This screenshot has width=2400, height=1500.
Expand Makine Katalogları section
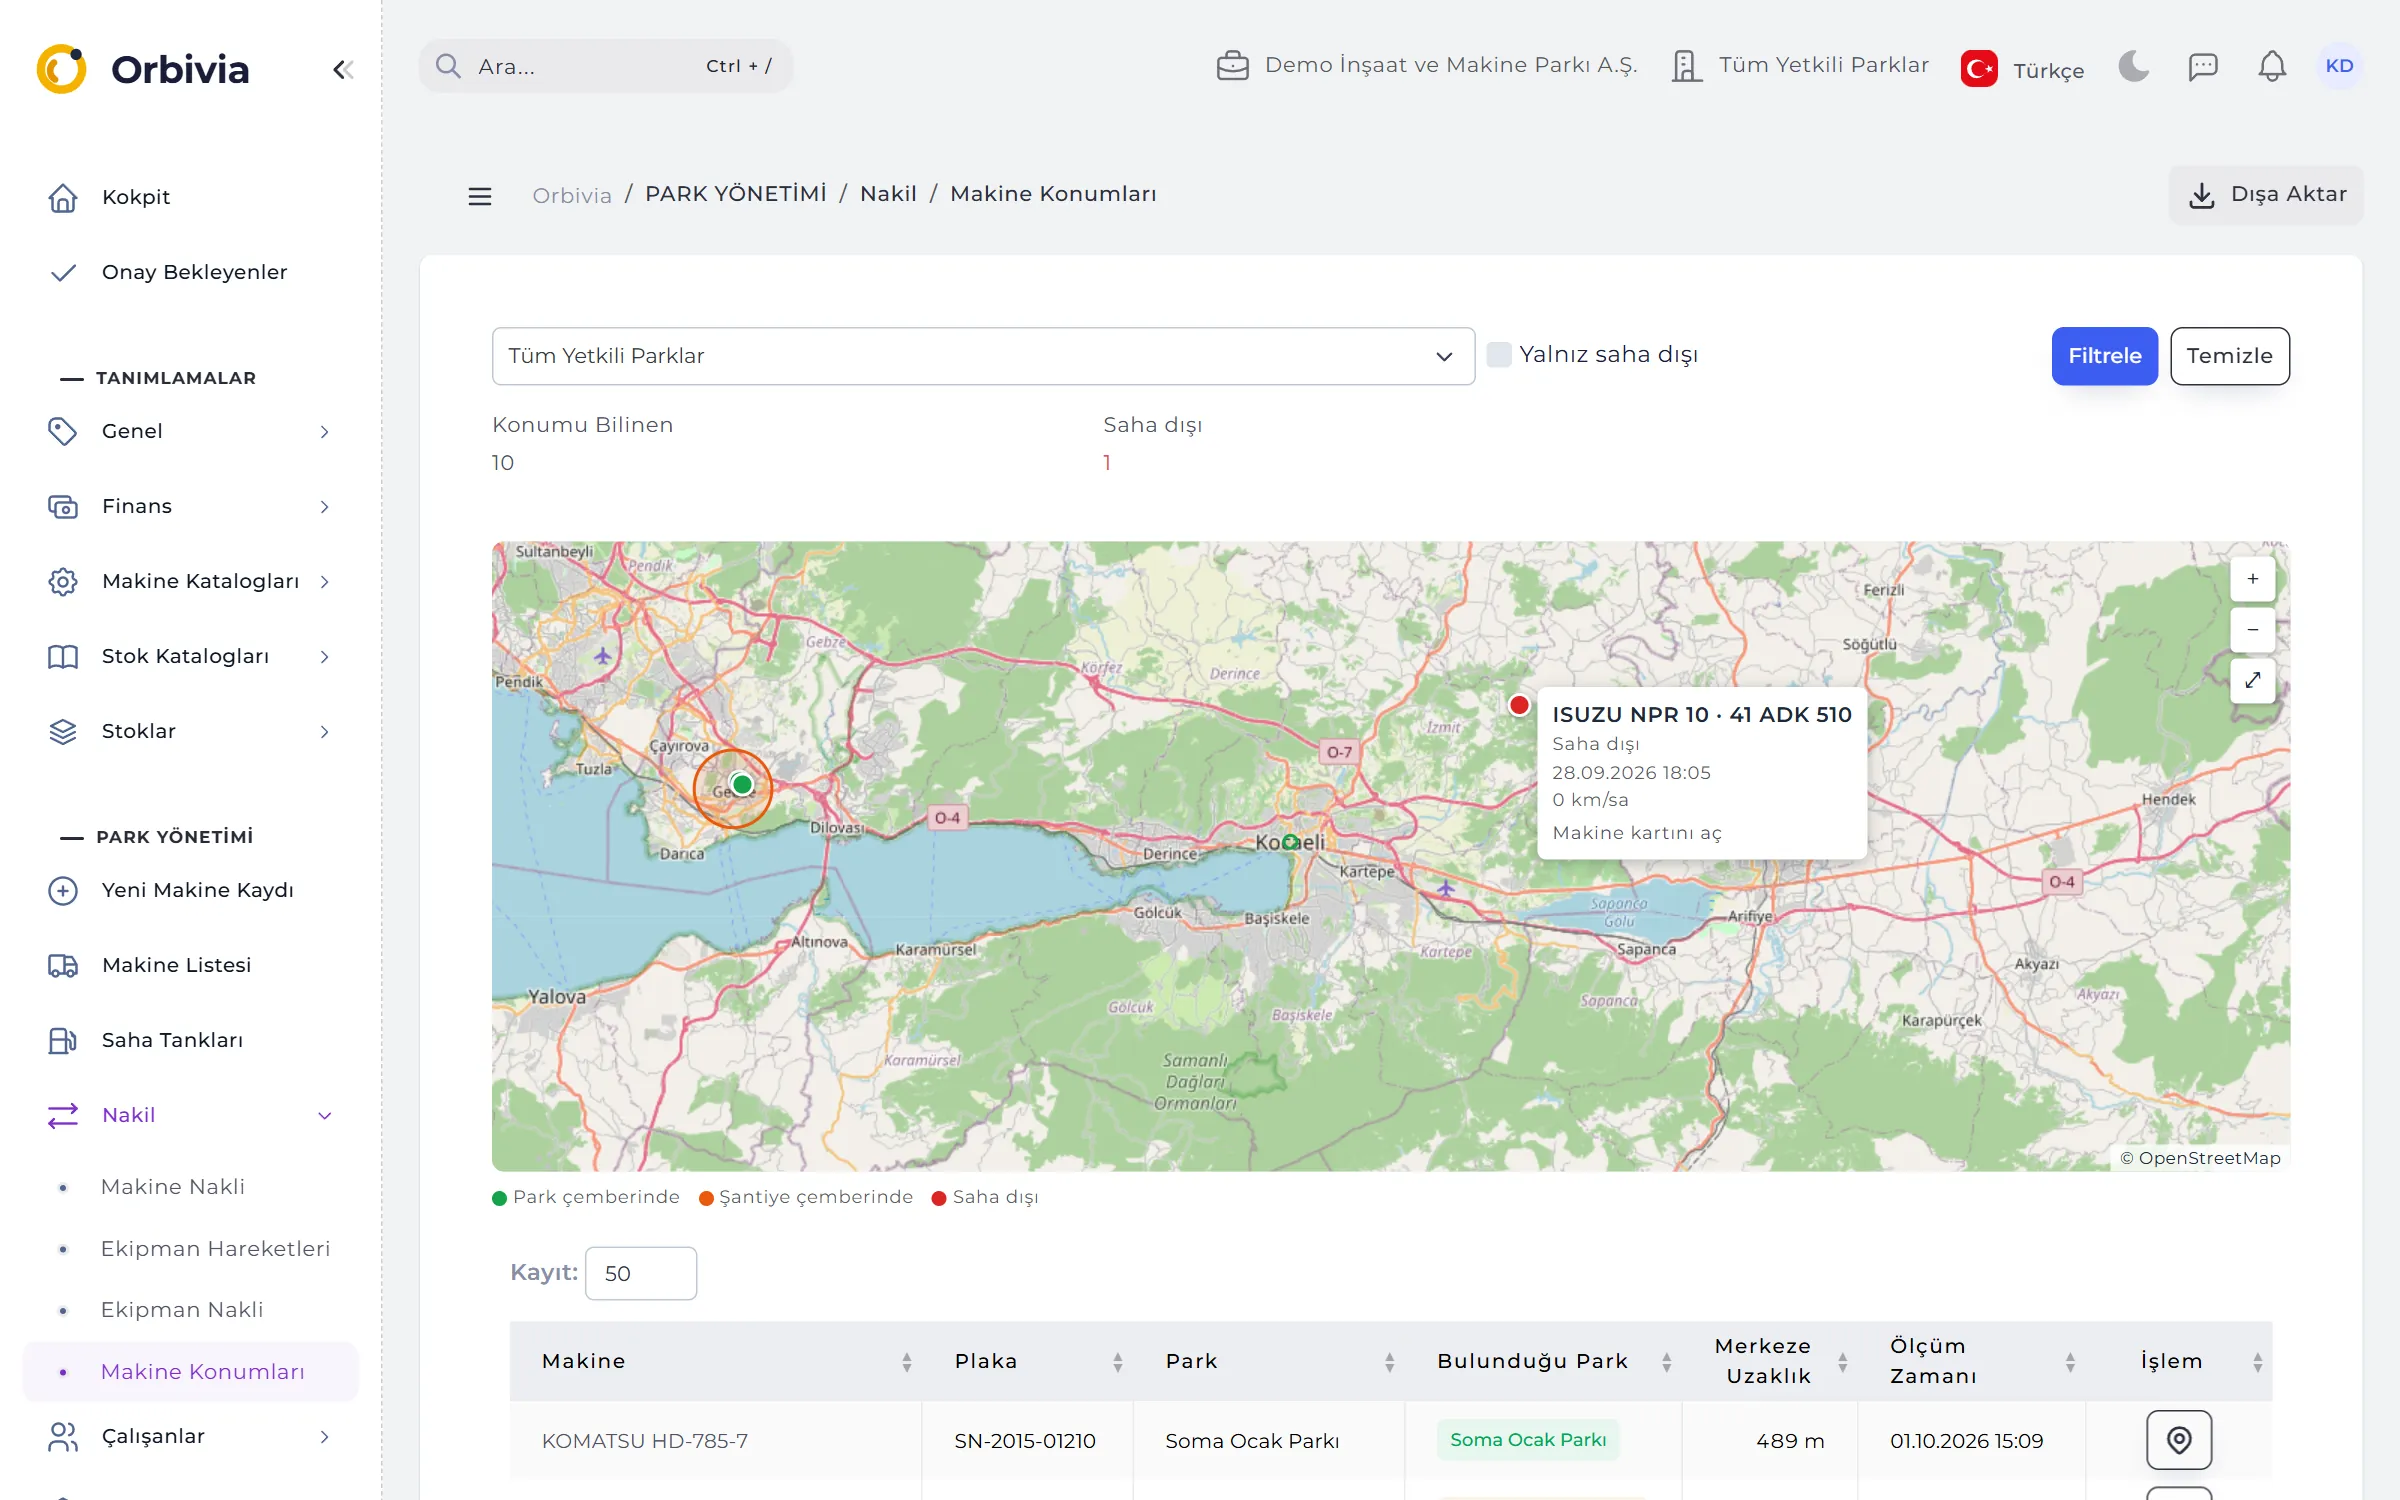pos(190,581)
